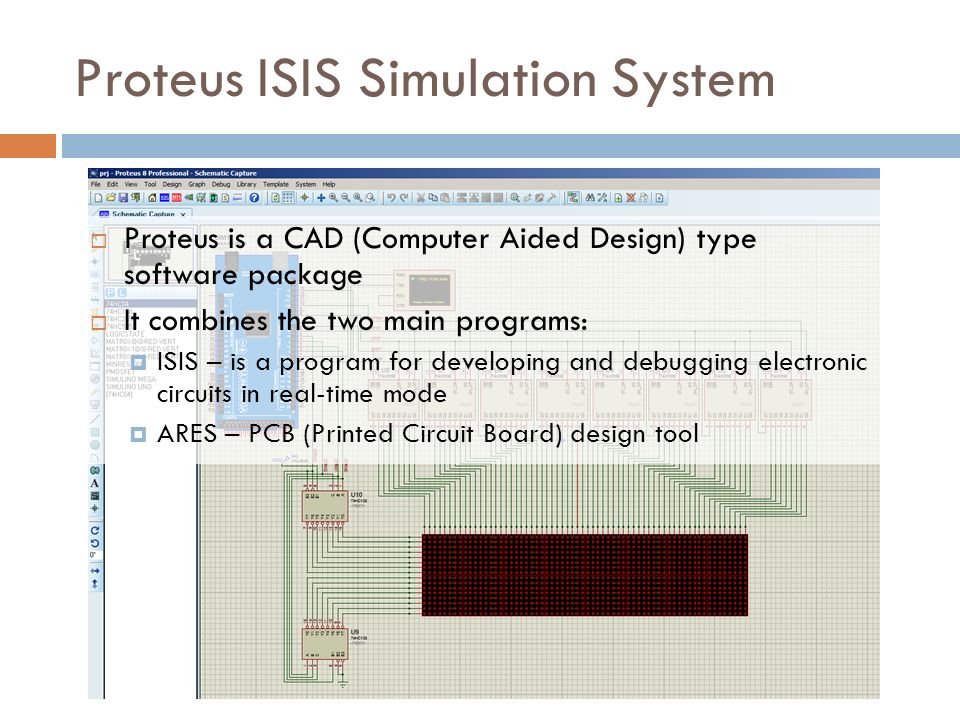Select the Schematic Capture tab

coord(142,214)
